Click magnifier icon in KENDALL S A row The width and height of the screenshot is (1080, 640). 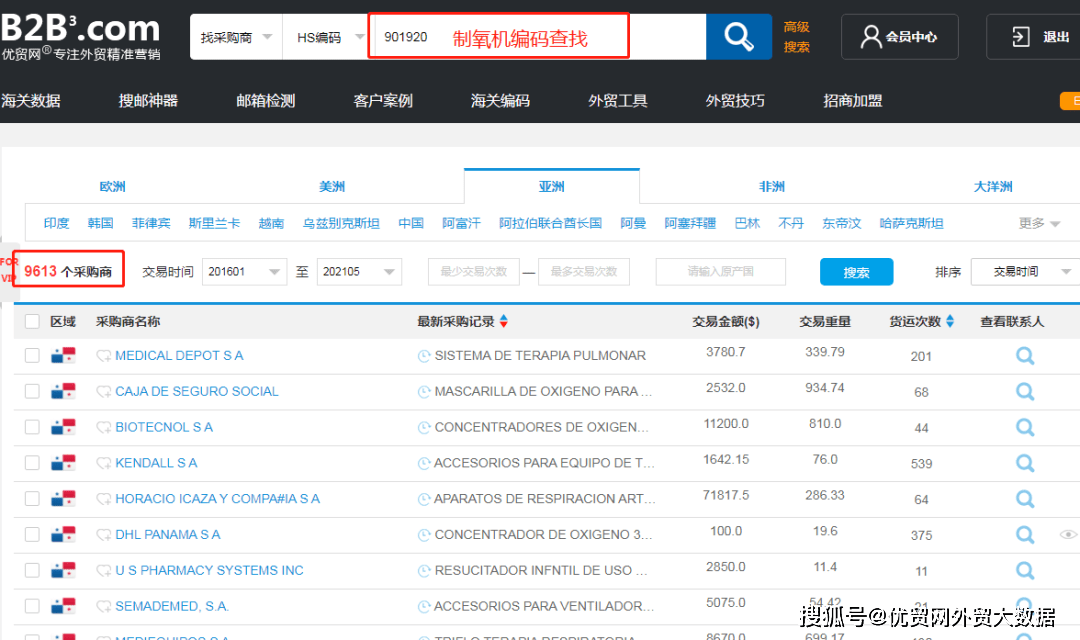point(1025,463)
